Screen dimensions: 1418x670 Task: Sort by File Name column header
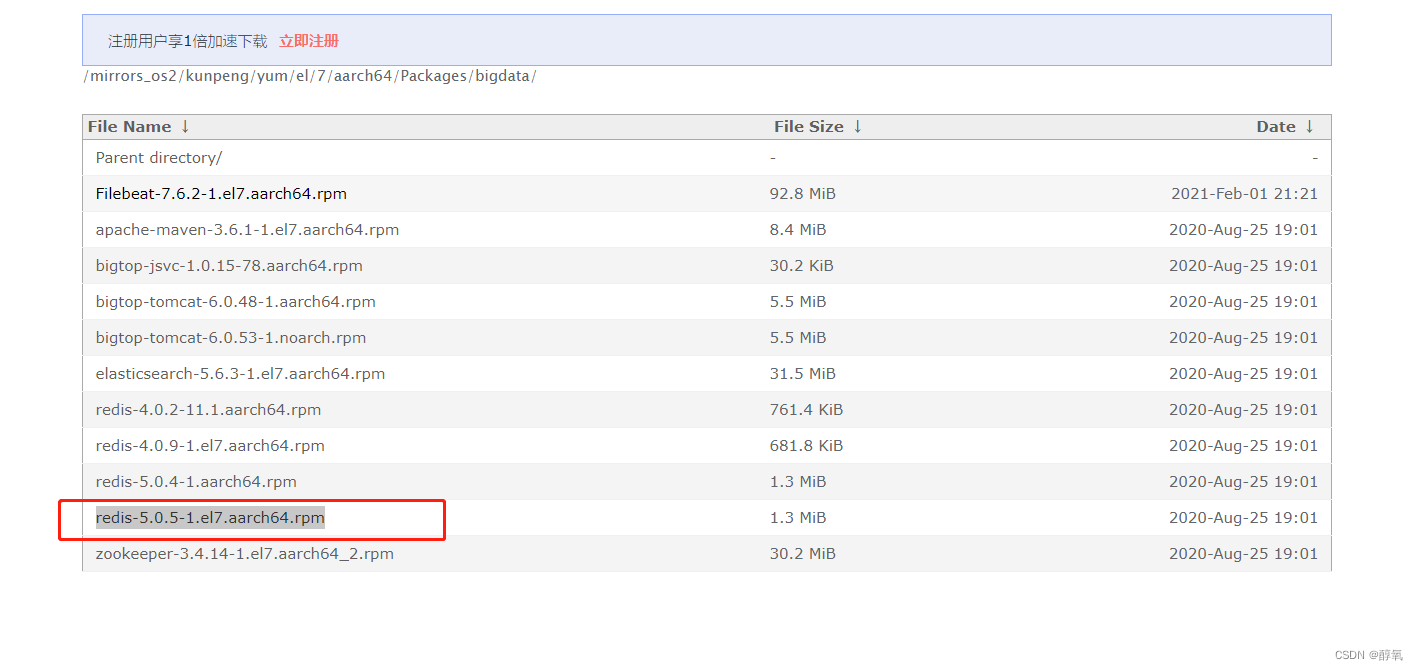pos(129,127)
